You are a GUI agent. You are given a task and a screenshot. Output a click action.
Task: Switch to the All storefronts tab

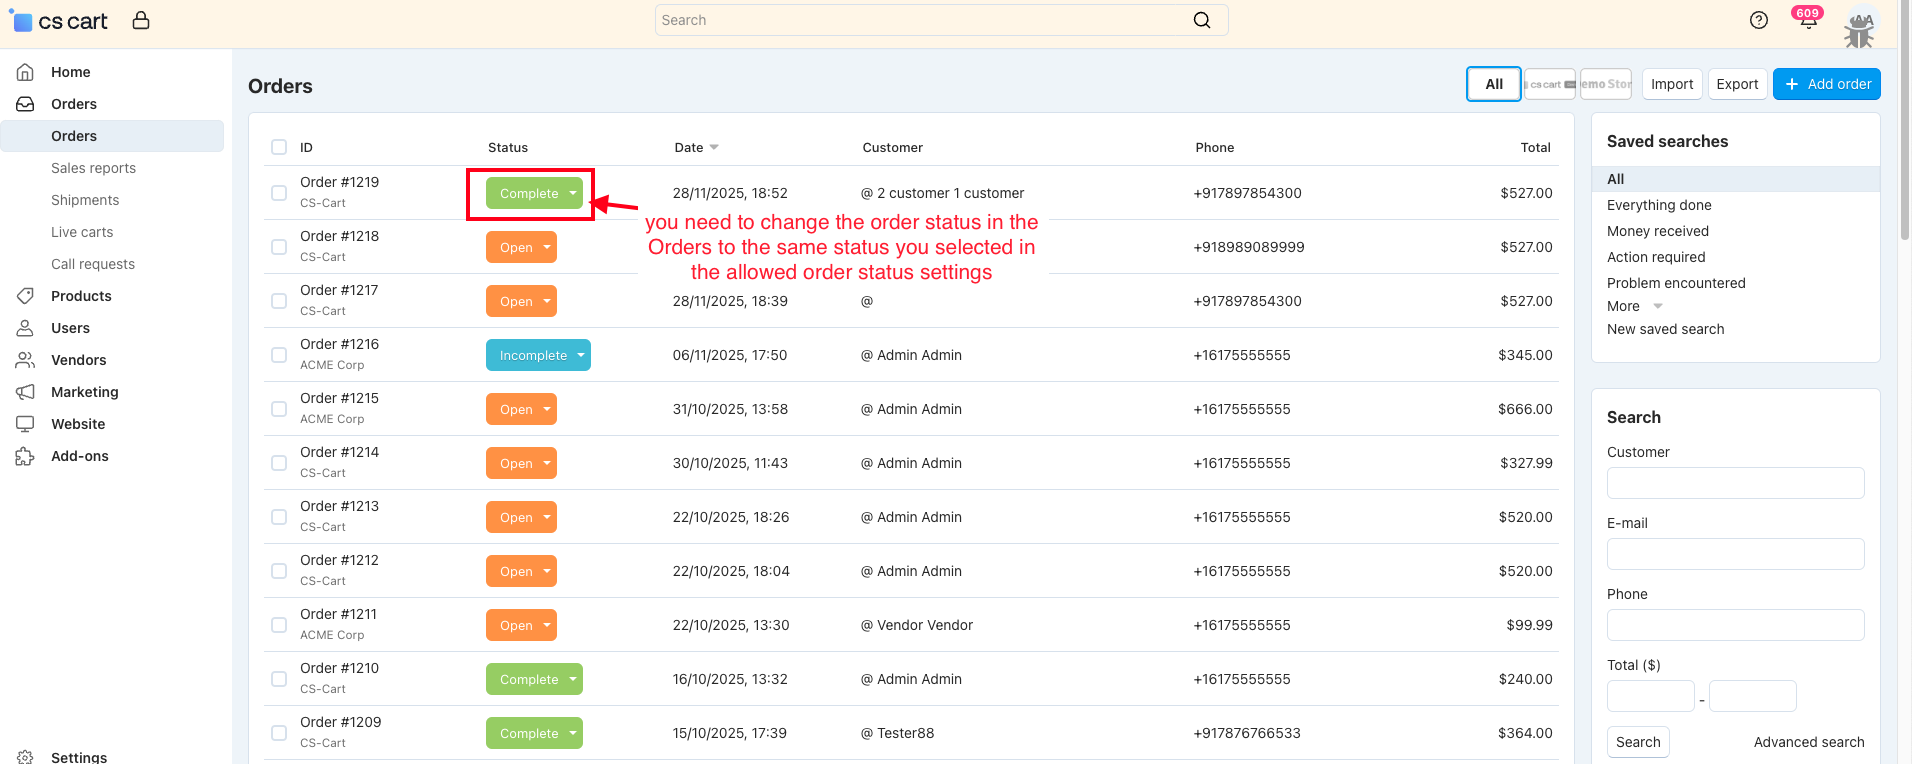click(1493, 84)
